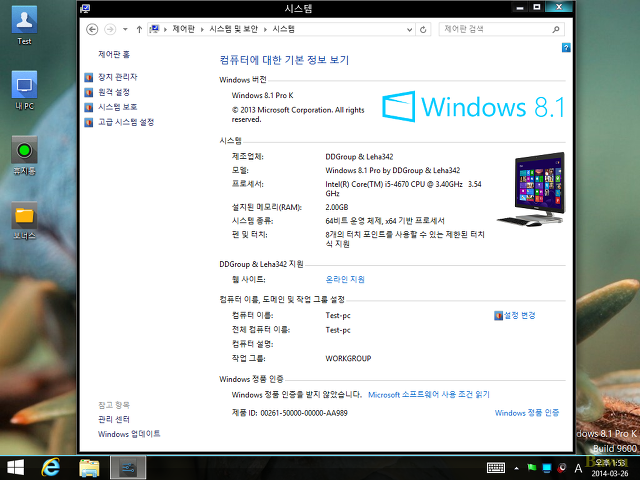This screenshot has height=480, width=640.
Task: Click the shield icon next to 설정 변경
Action: point(498,316)
